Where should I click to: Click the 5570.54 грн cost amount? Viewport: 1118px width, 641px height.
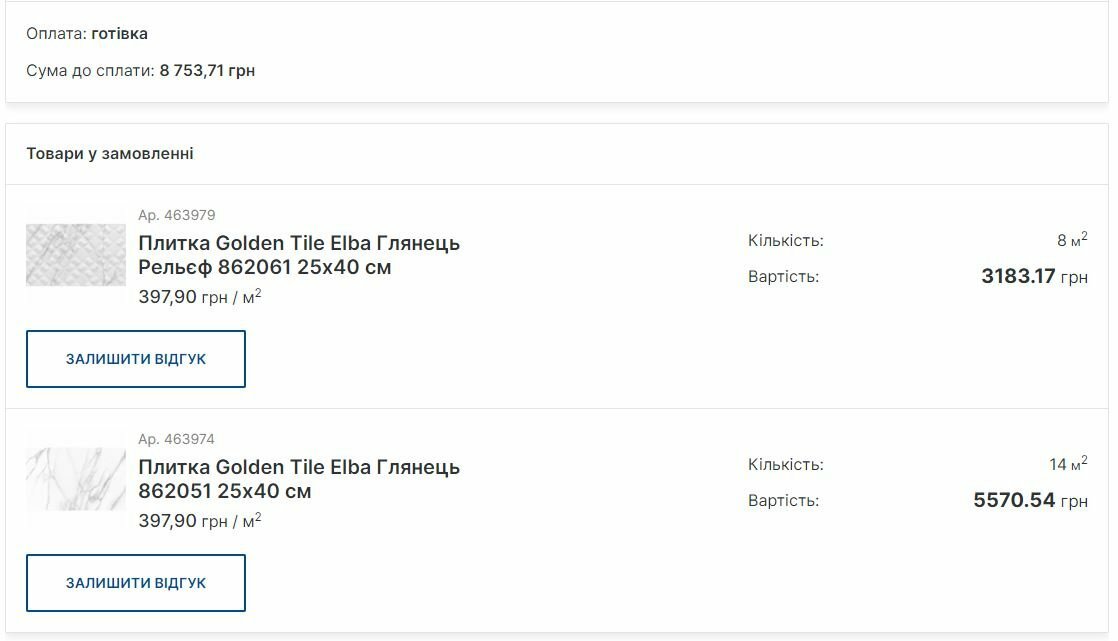pyautogui.click(x=1030, y=500)
